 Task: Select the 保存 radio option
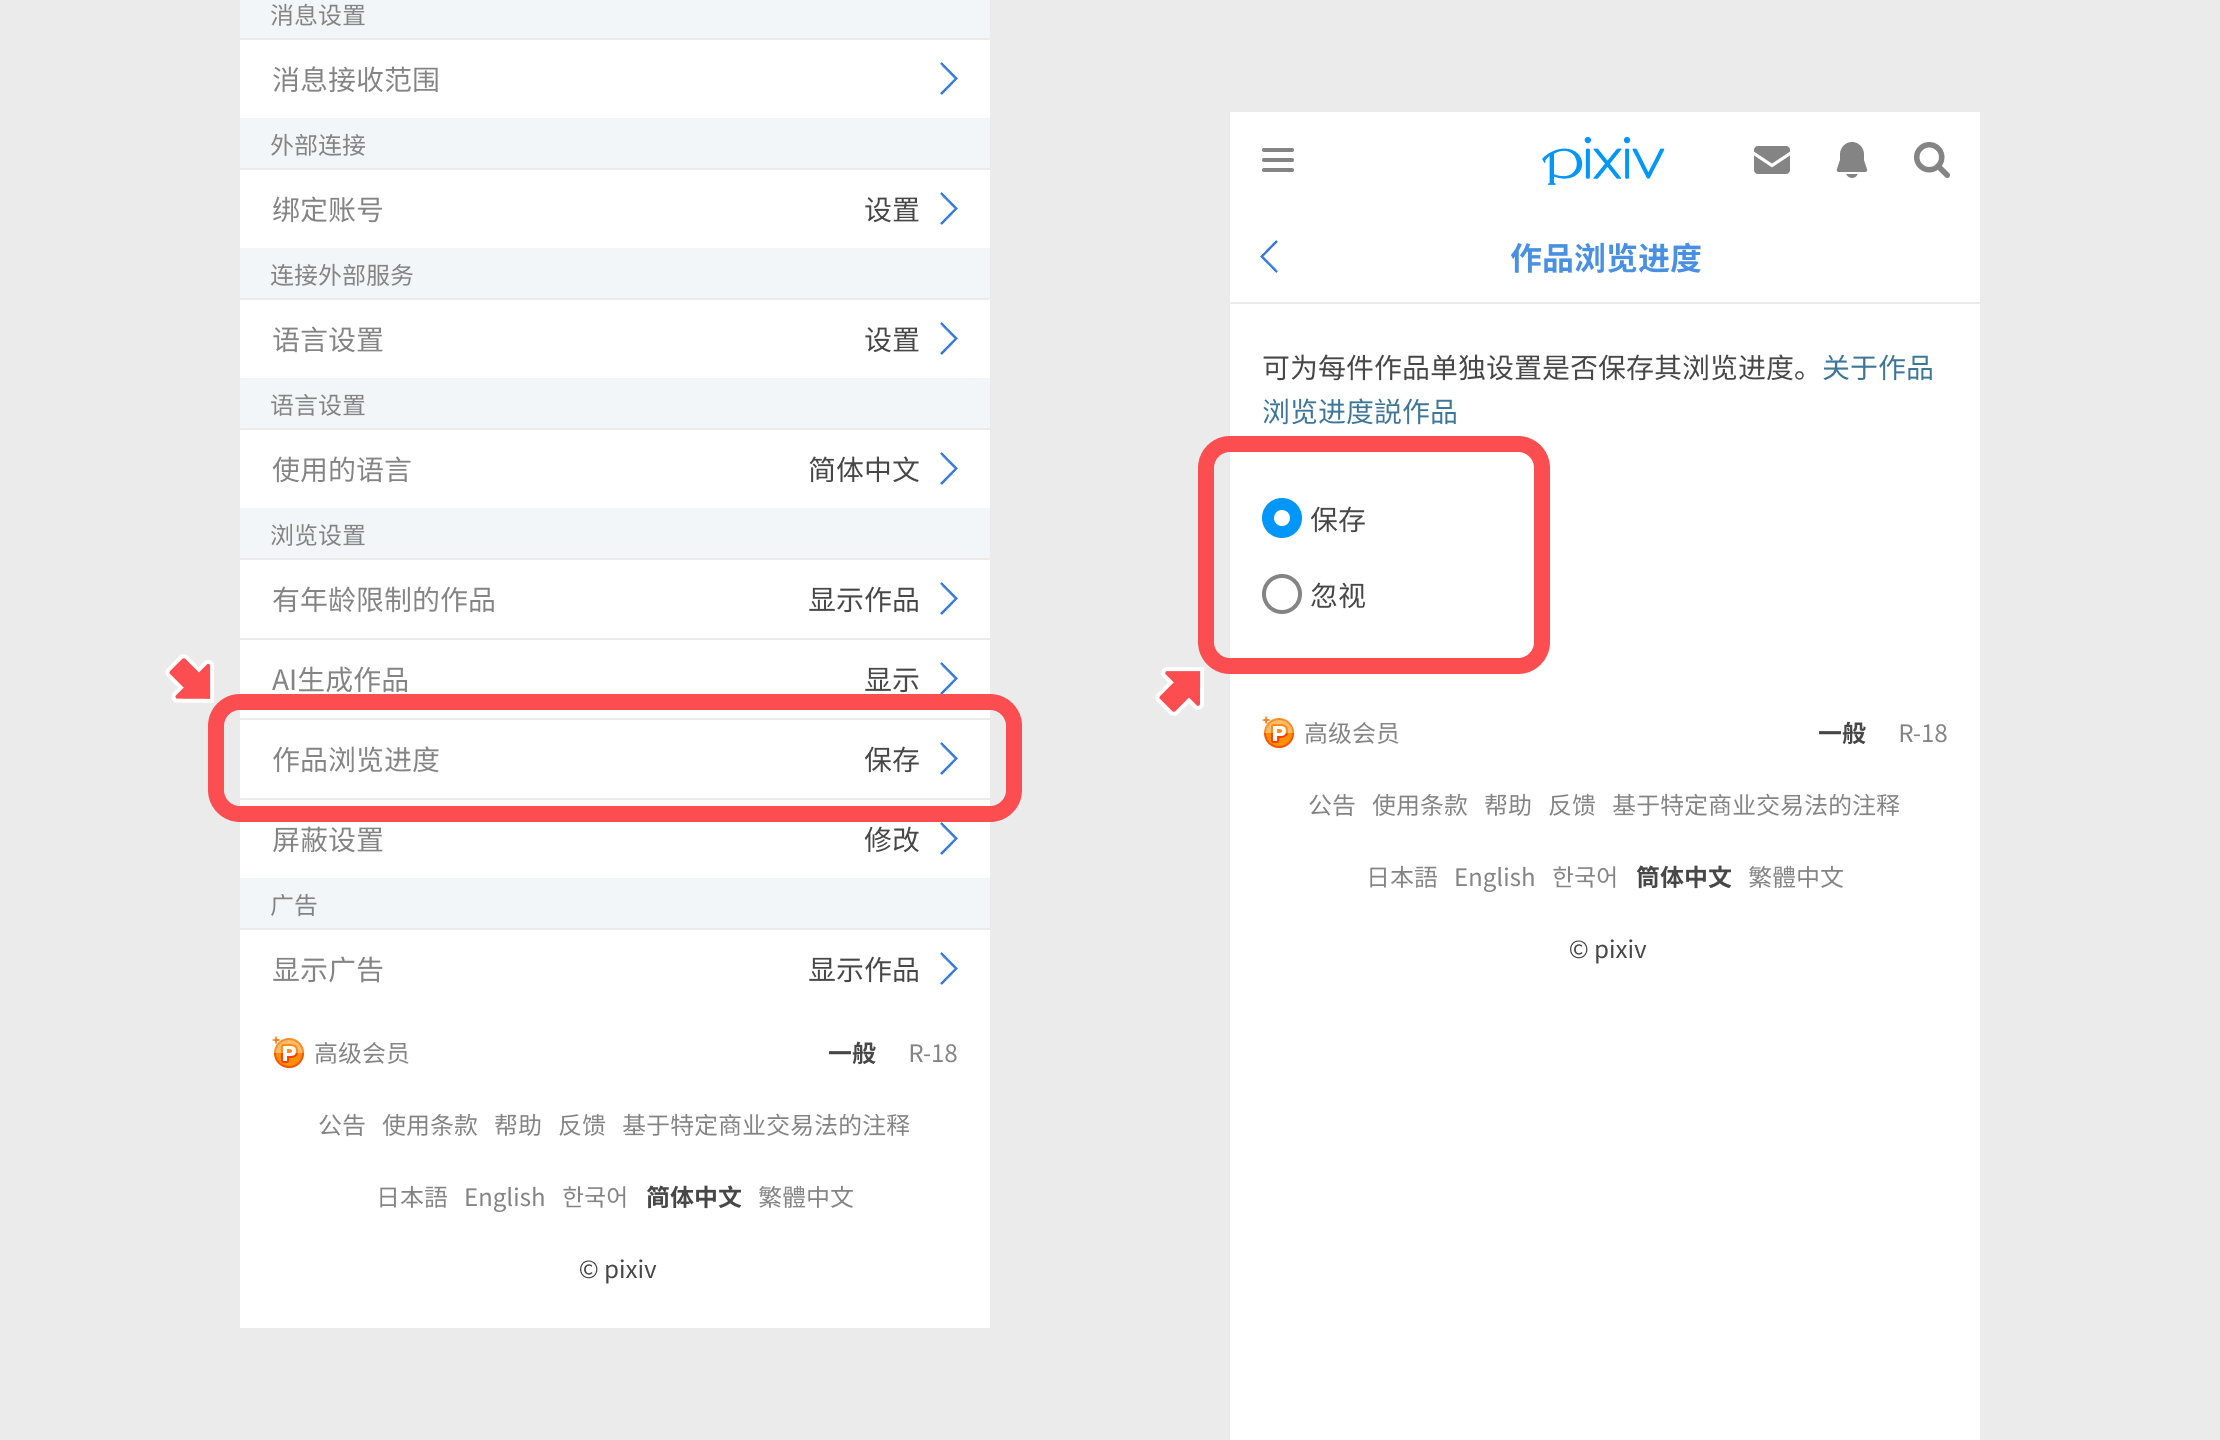[x=1282, y=518]
